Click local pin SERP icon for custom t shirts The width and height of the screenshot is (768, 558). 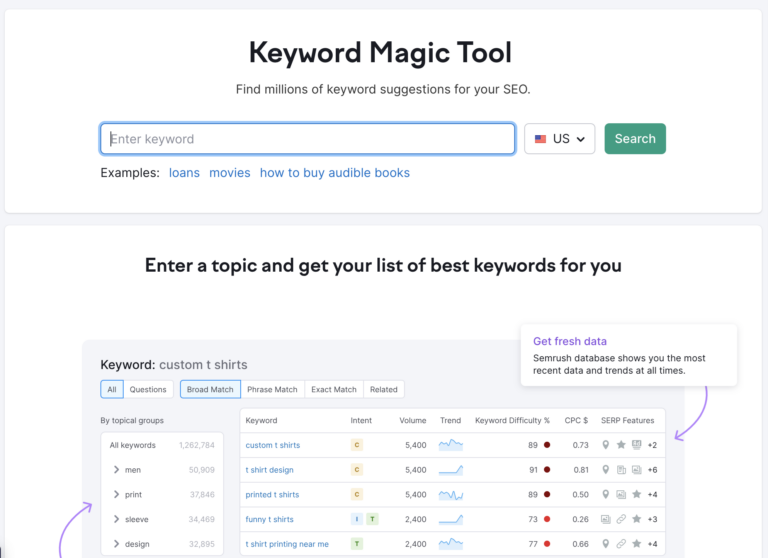606,445
